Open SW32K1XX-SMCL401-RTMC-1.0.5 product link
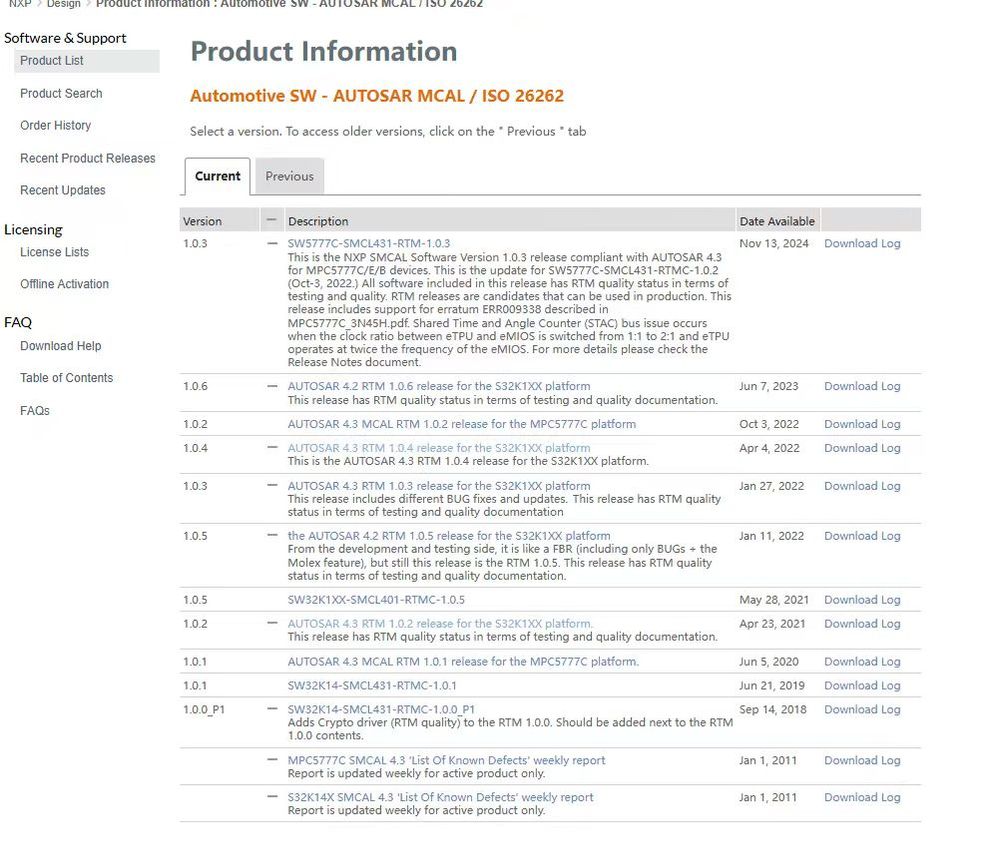 click(376, 600)
